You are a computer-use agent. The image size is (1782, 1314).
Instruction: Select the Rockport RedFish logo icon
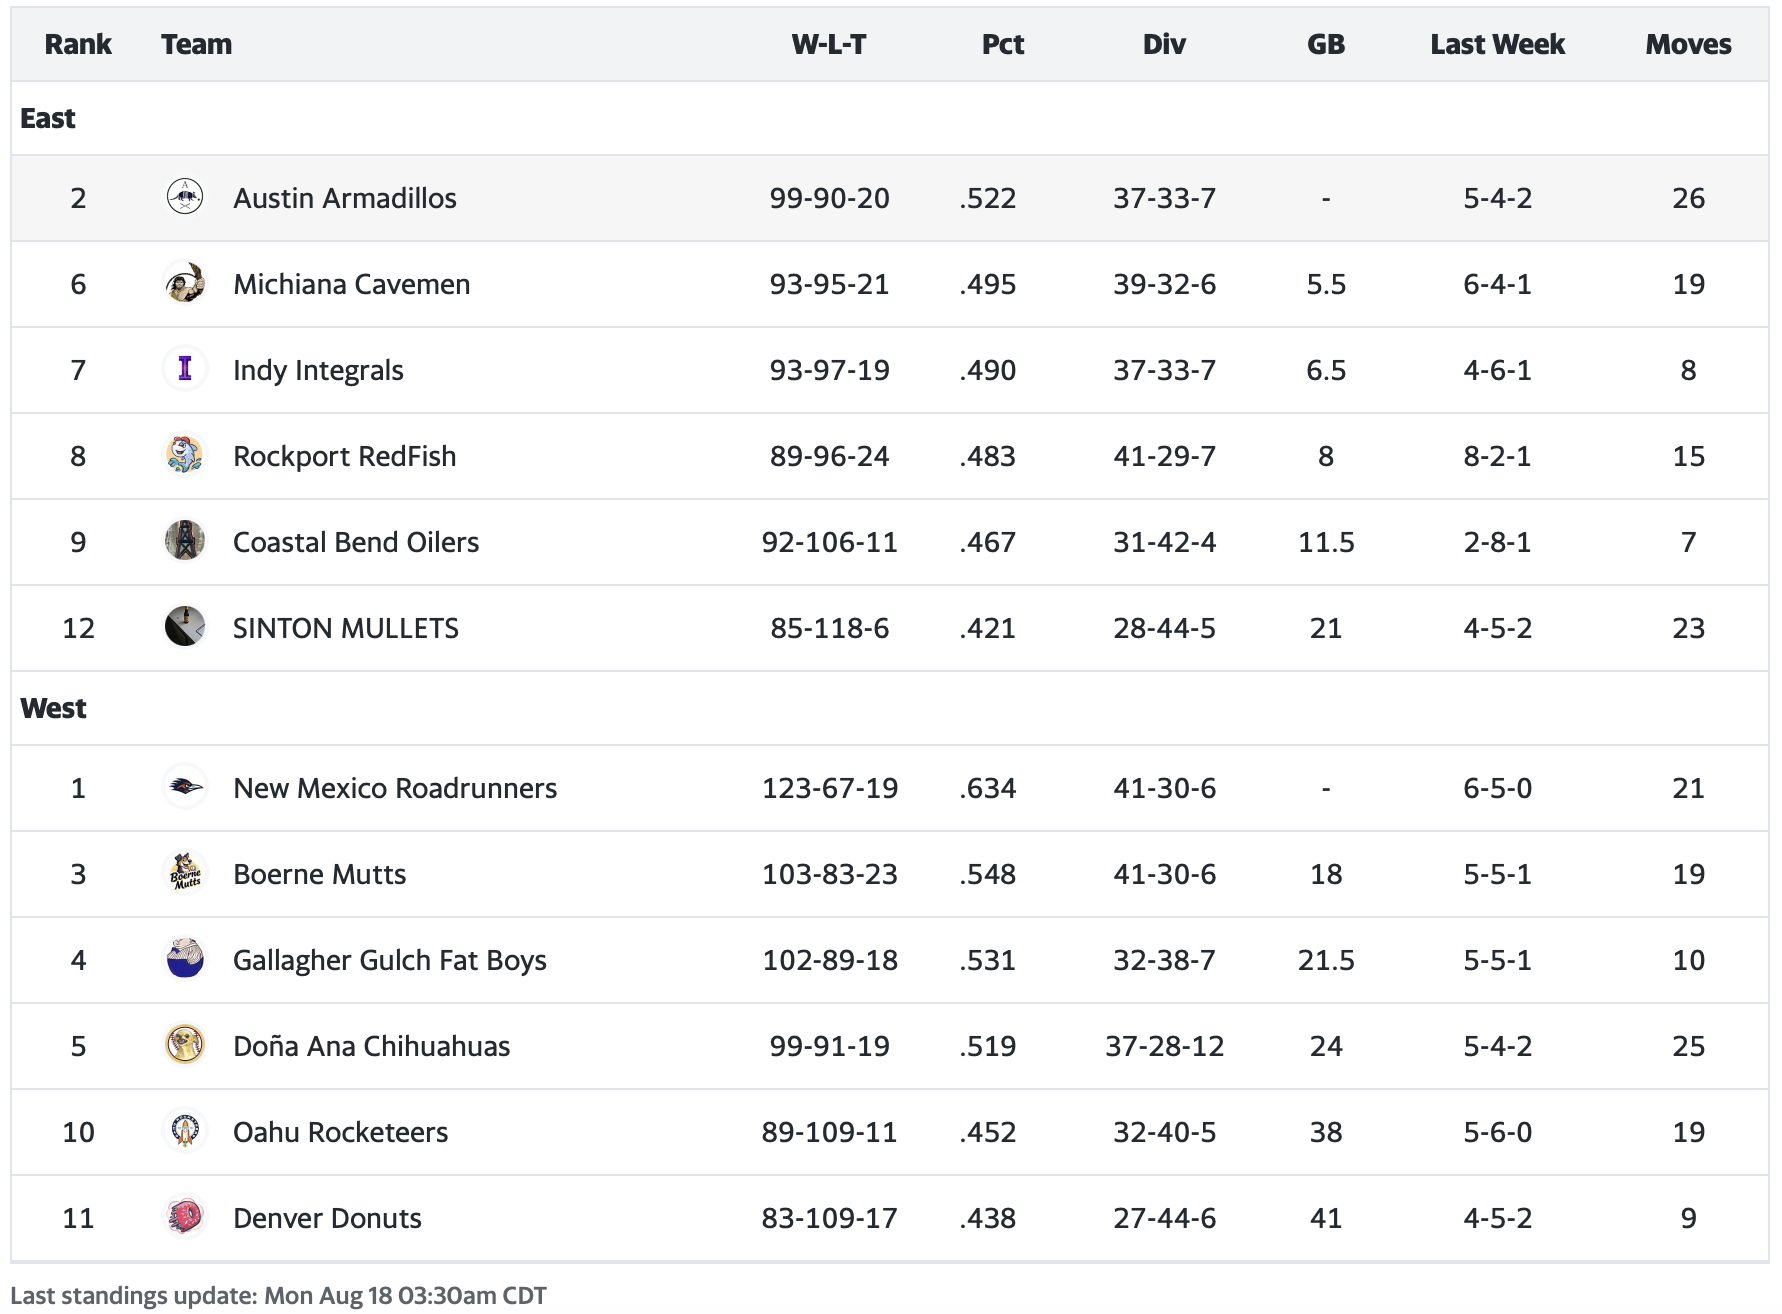[185, 455]
